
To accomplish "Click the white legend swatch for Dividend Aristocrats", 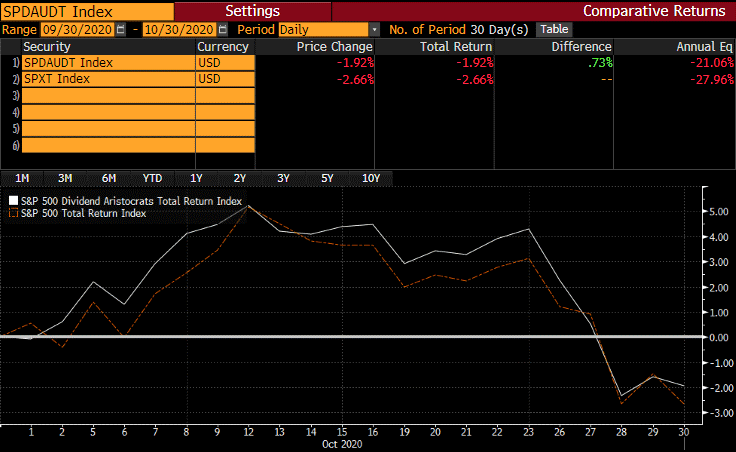I will coord(14,201).
